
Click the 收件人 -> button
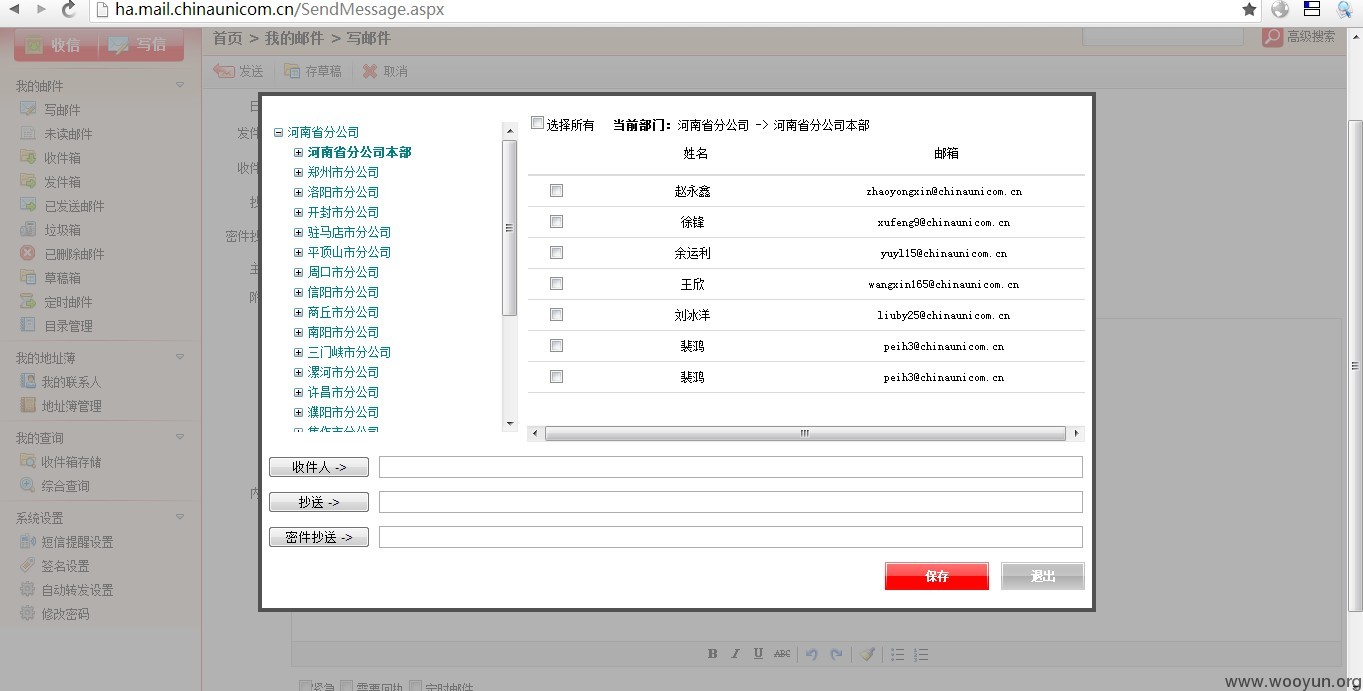pos(319,467)
